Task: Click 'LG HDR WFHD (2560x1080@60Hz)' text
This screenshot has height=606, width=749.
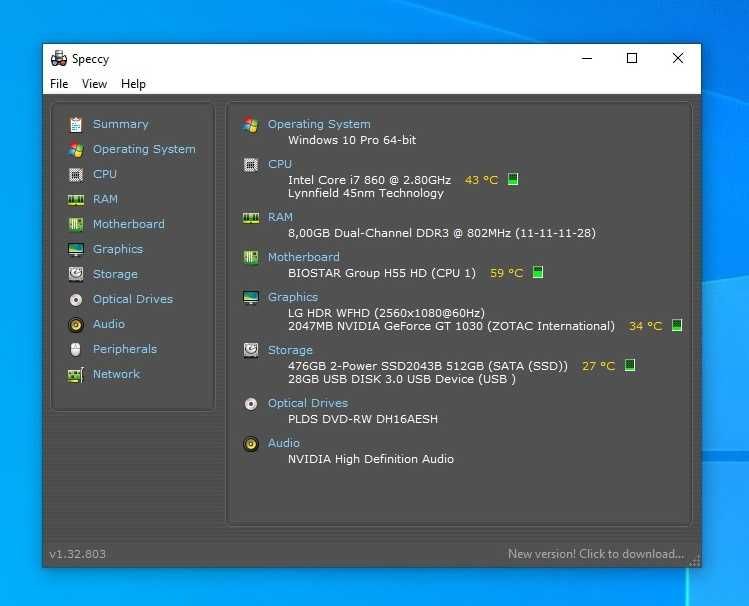Action: click(x=386, y=313)
